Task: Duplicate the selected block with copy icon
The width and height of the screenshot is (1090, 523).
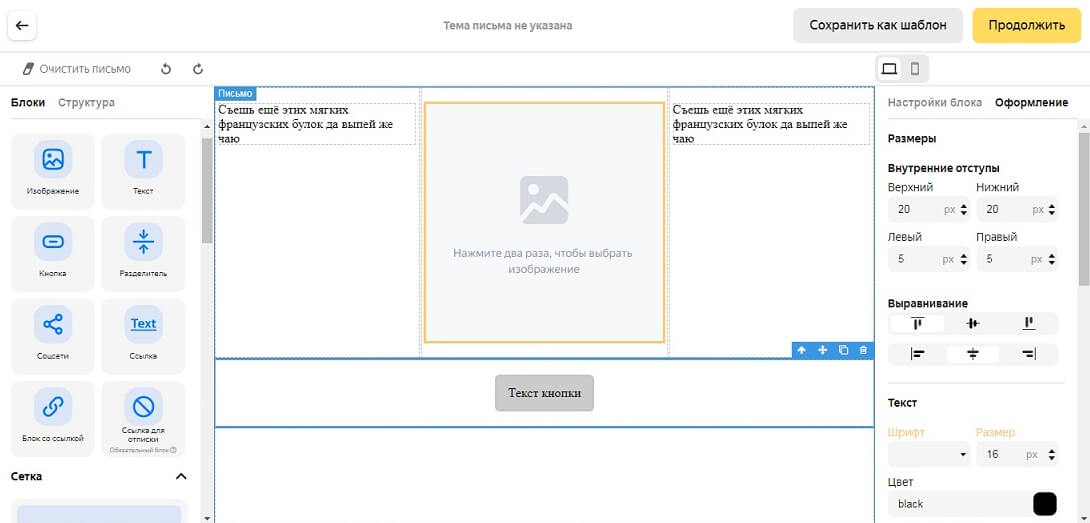Action: coord(843,350)
